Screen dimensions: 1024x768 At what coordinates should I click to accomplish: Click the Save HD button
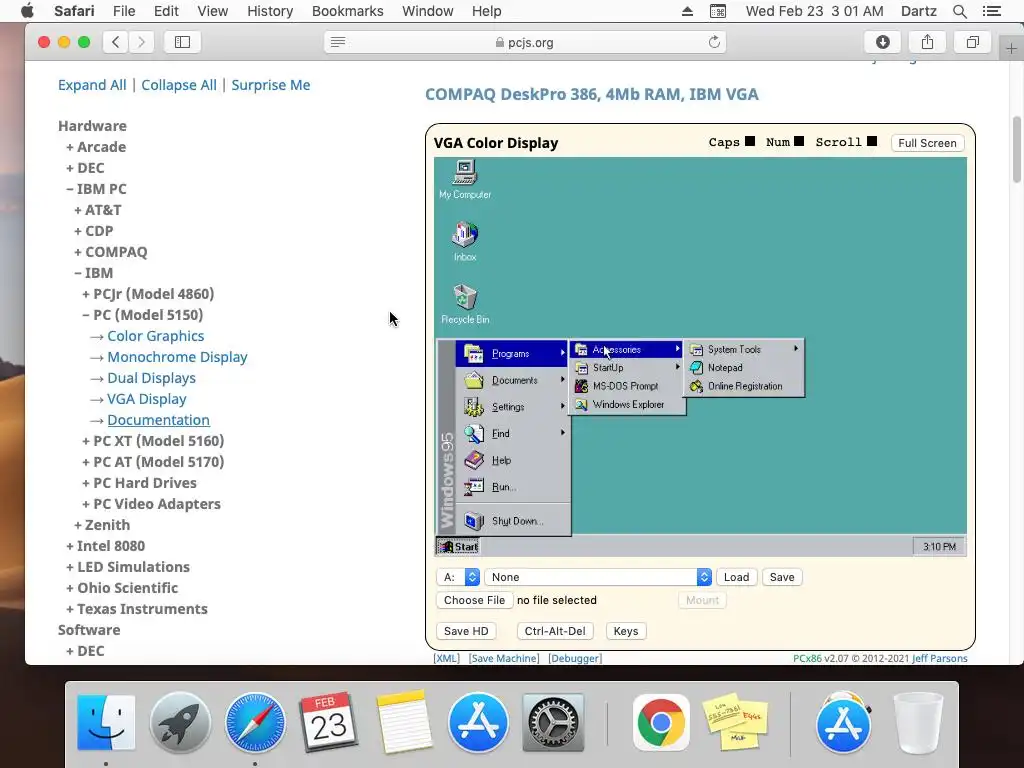[x=466, y=631]
